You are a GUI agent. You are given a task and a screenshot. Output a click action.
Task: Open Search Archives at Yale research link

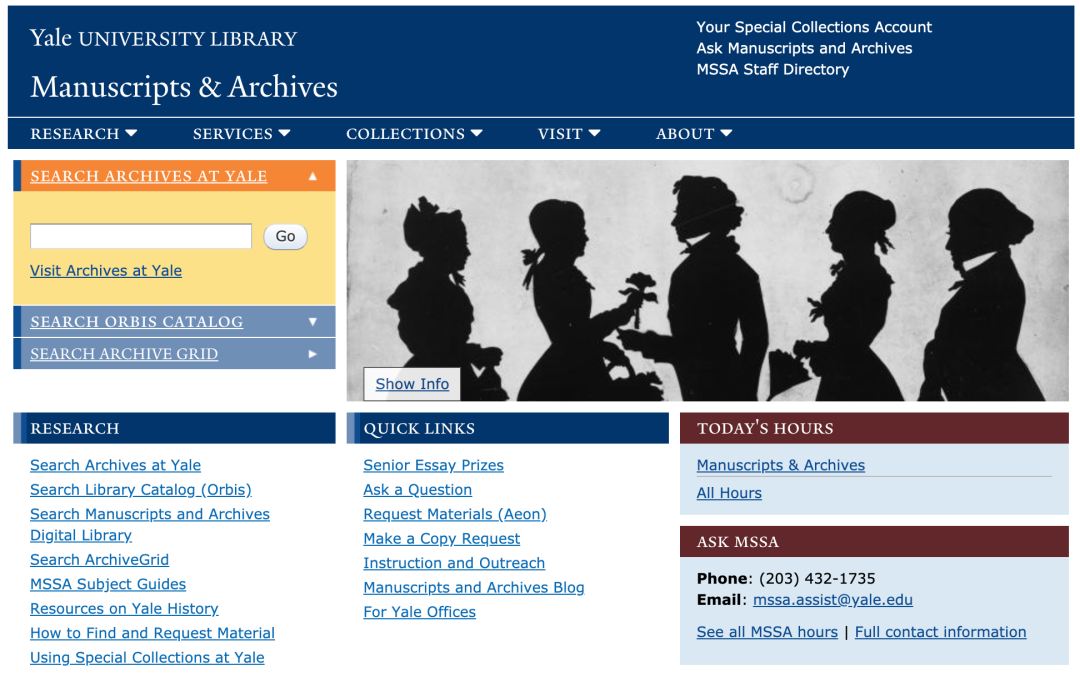[116, 465]
